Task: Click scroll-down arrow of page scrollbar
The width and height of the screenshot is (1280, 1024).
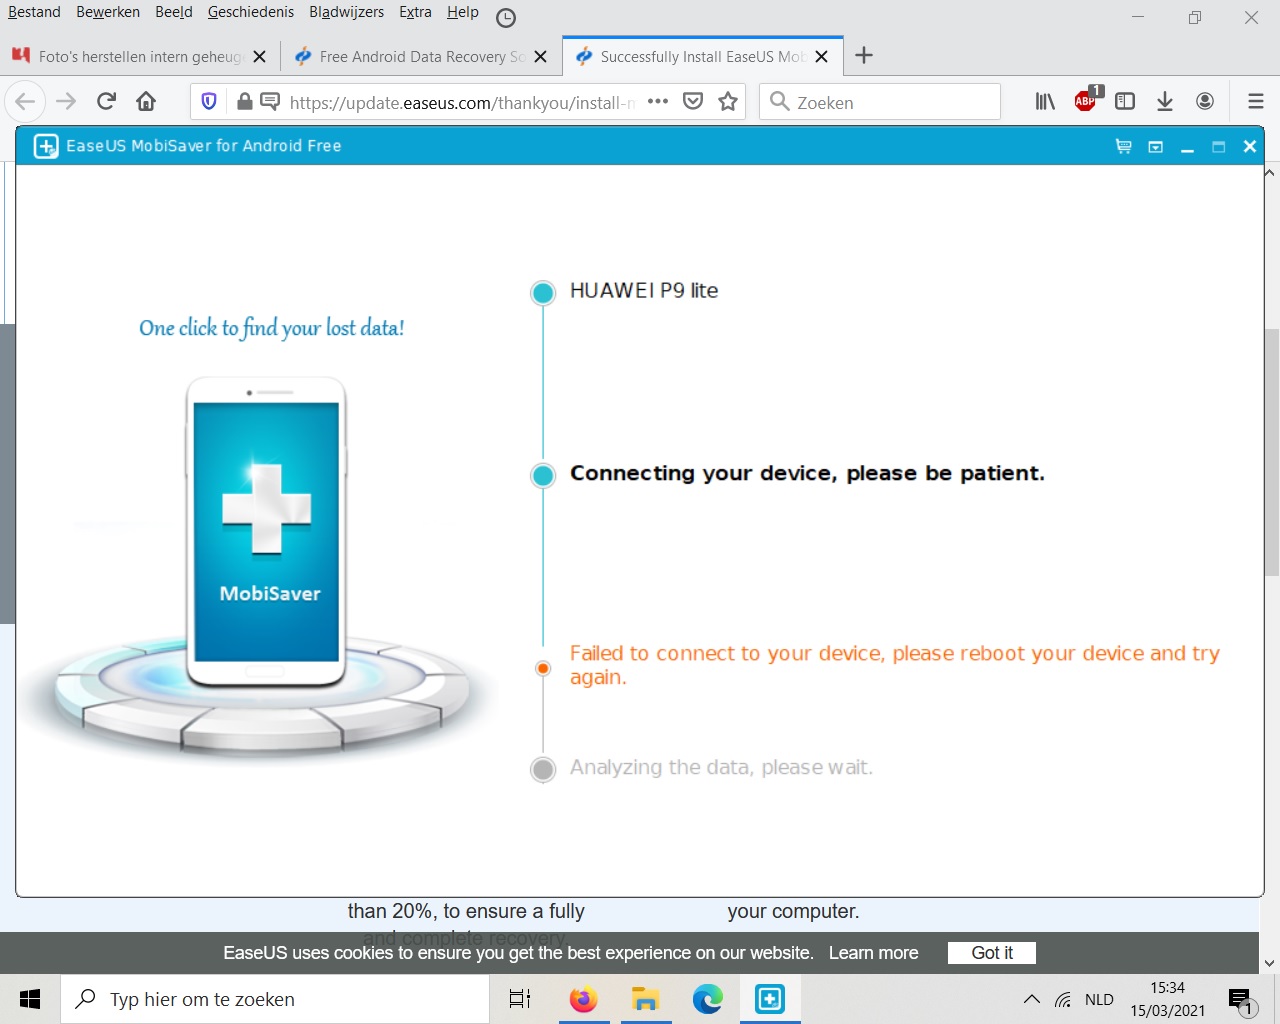Action: [1270, 964]
